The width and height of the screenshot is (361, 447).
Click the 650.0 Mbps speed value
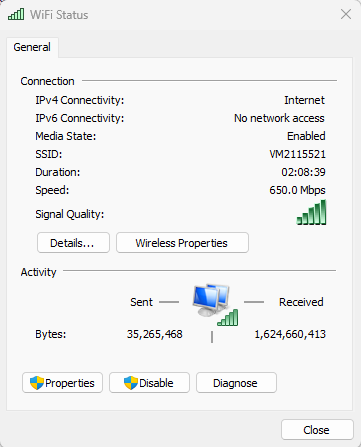tap(297, 190)
